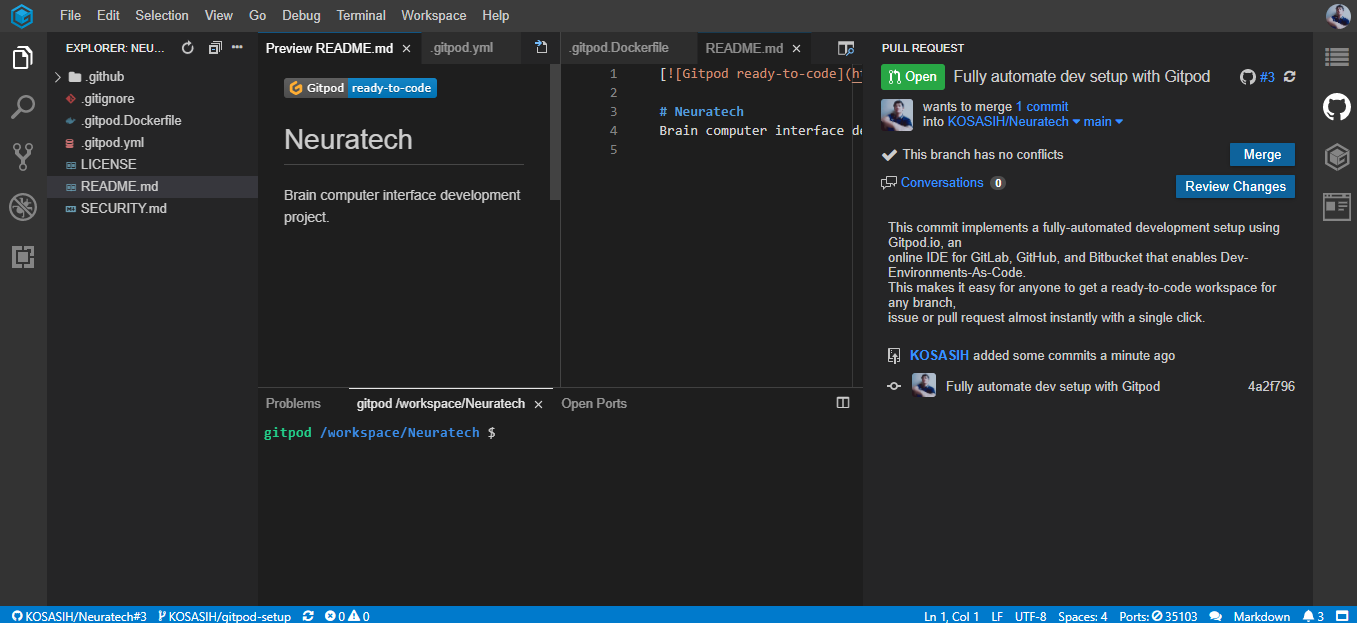Split the terminal panel layout
Screen dimensions: 1357x623
pyautogui.click(x=843, y=403)
